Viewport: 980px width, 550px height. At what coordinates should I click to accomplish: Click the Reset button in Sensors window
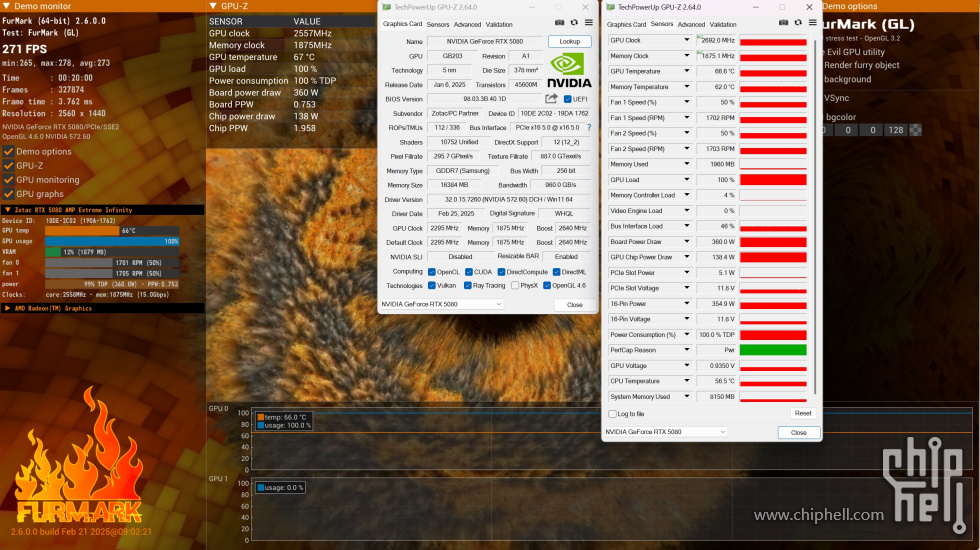(802, 413)
